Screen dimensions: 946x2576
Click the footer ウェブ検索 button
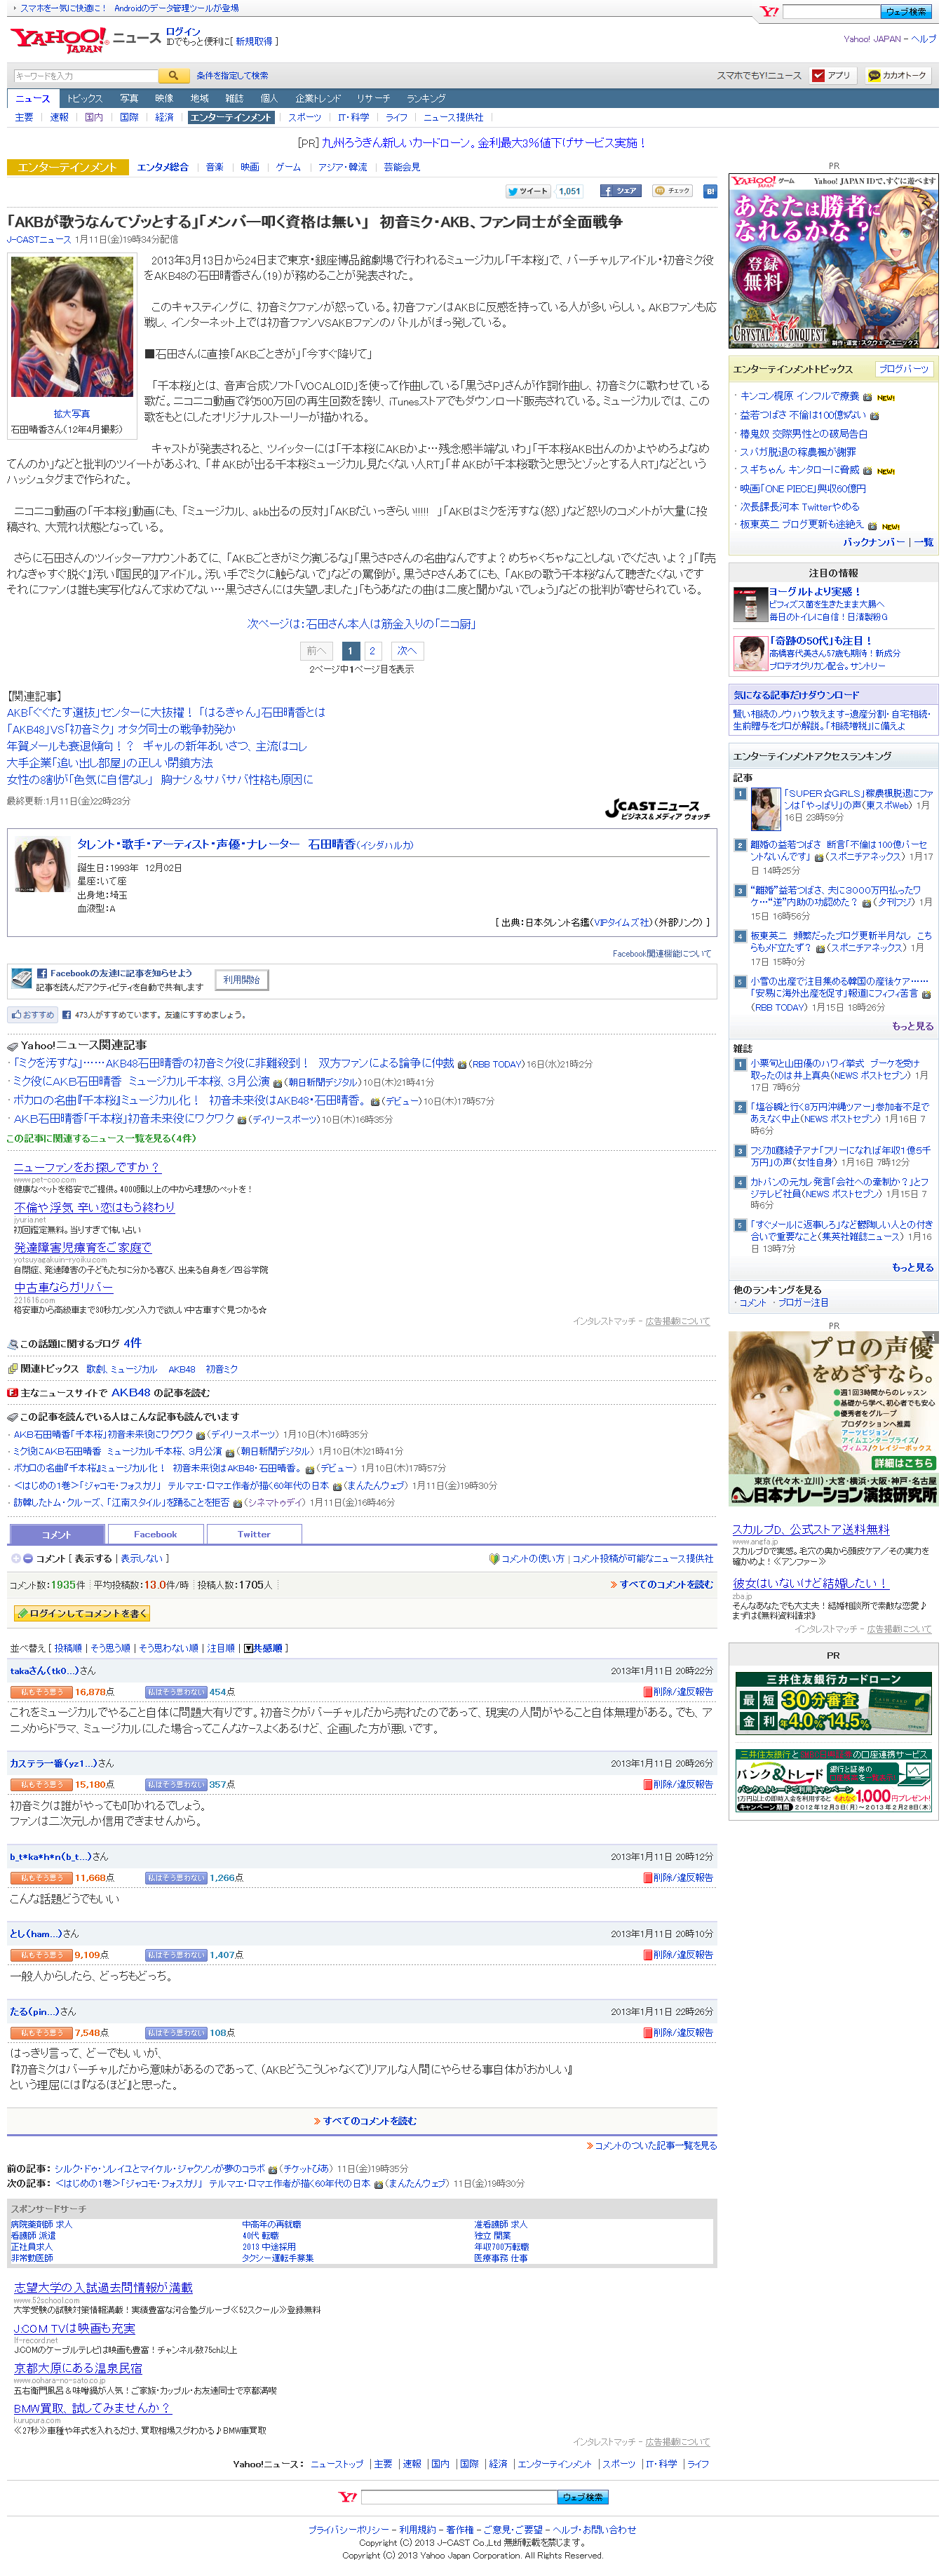point(582,2497)
